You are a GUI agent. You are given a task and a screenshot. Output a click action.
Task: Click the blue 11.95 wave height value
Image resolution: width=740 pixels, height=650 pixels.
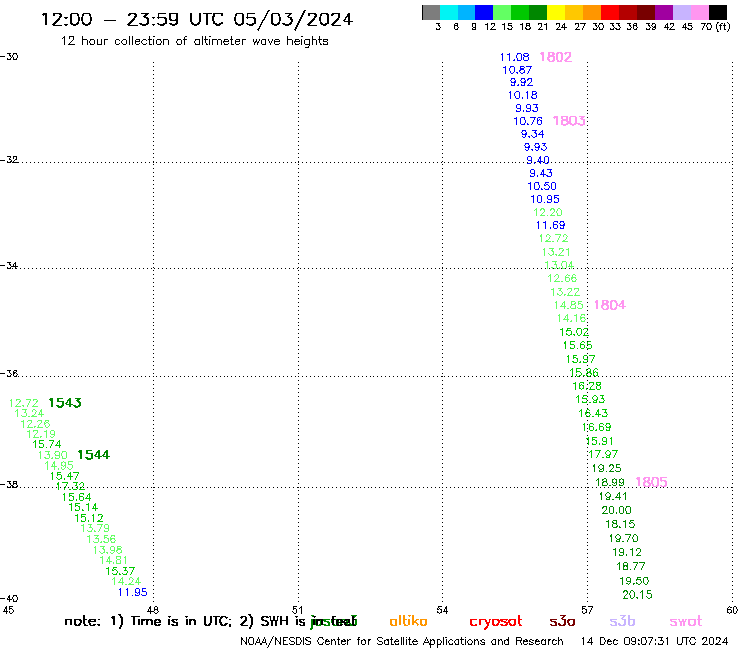[133, 593]
